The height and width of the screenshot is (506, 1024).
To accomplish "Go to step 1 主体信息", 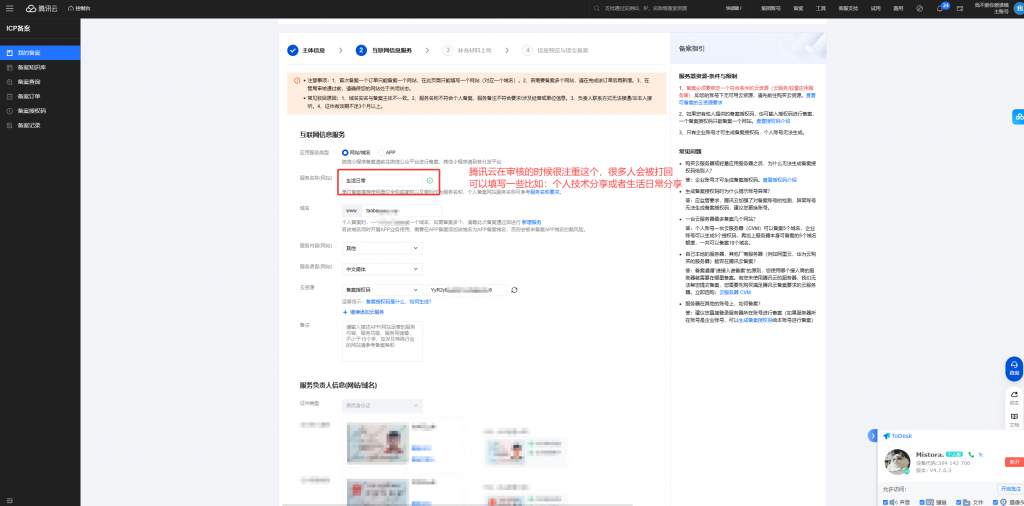I will tap(306, 50).
